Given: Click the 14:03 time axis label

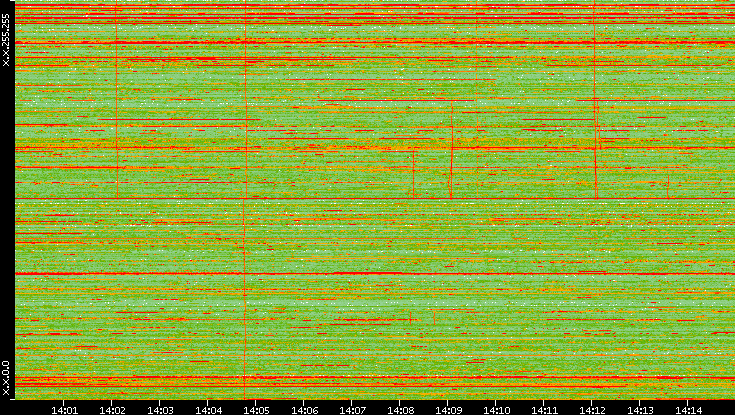Looking at the screenshot, I should [160, 410].
